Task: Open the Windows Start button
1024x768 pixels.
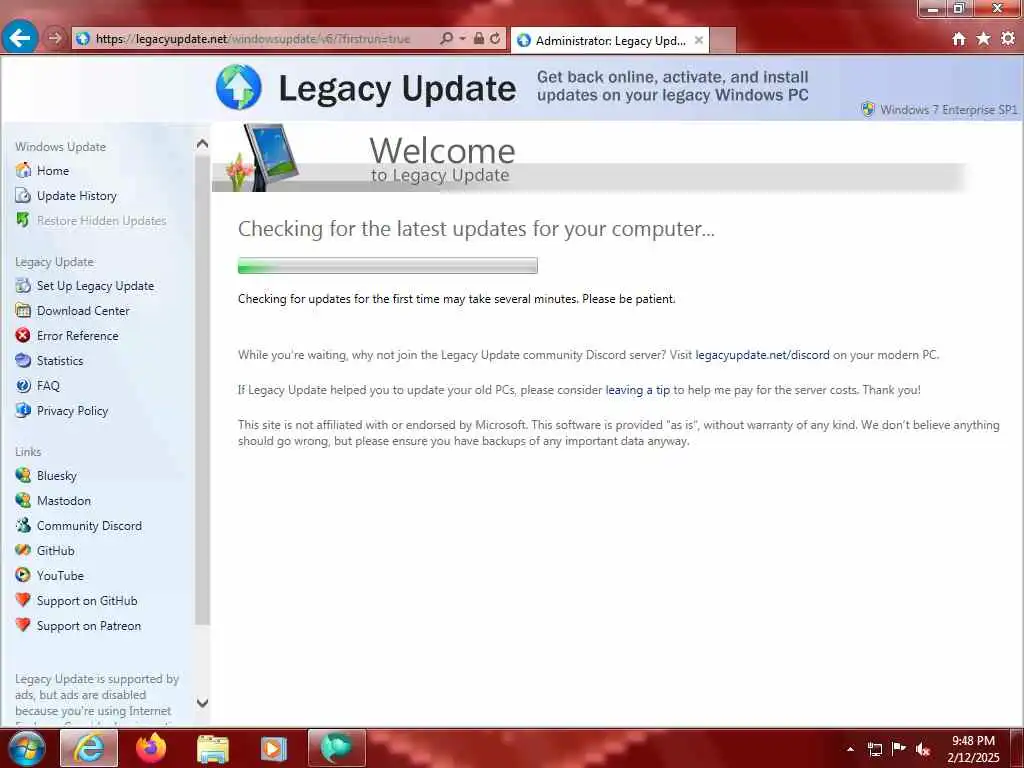Action: pos(26,748)
